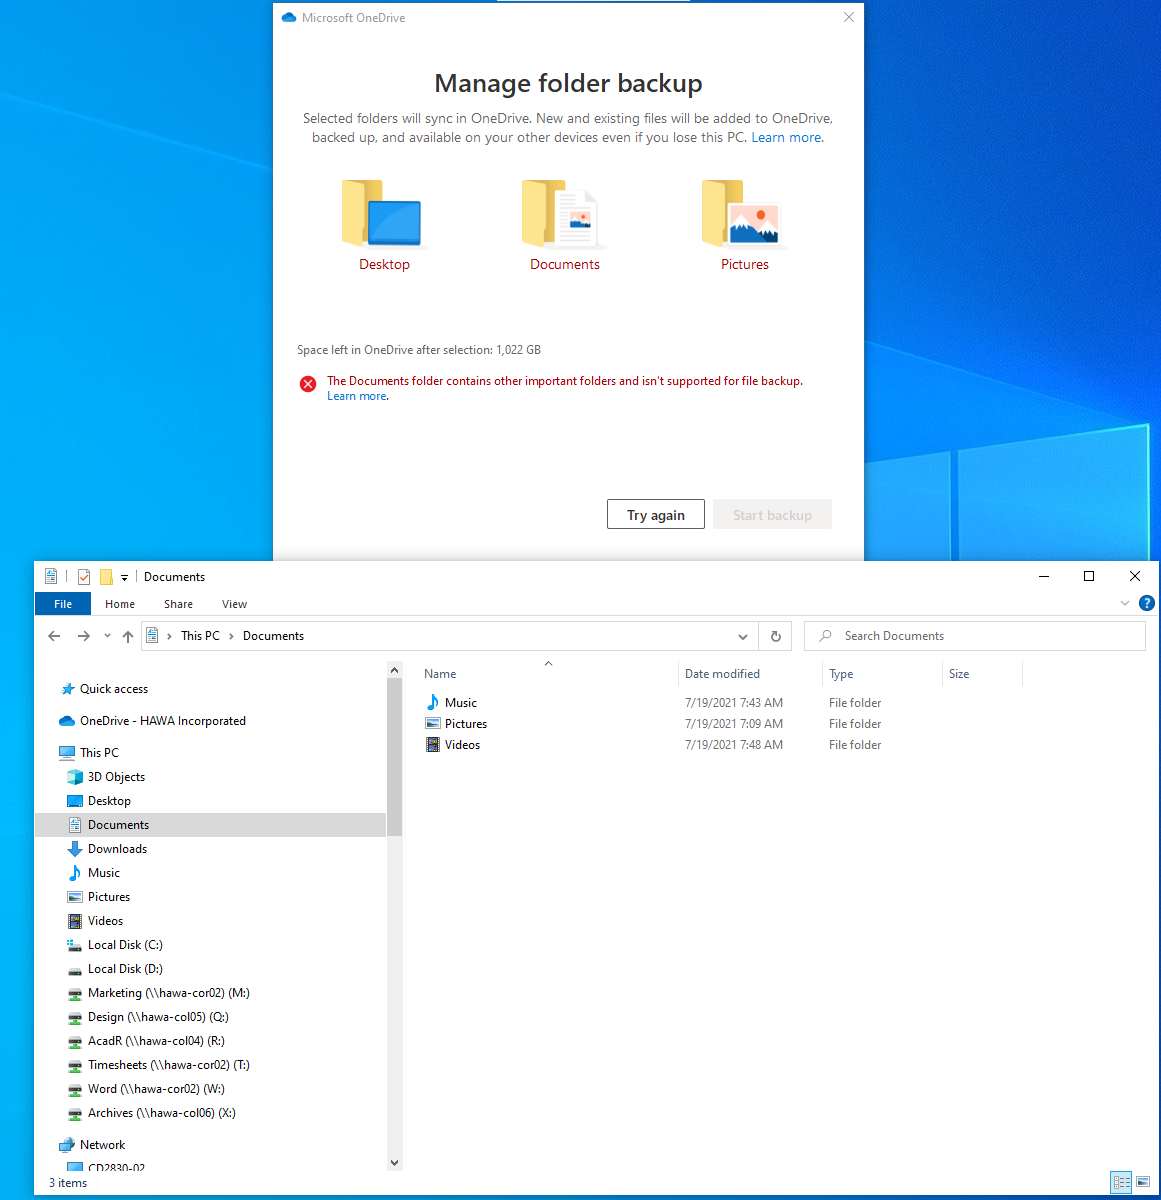Click the Refresh button in address bar
This screenshot has width=1161, height=1200.
(x=775, y=636)
